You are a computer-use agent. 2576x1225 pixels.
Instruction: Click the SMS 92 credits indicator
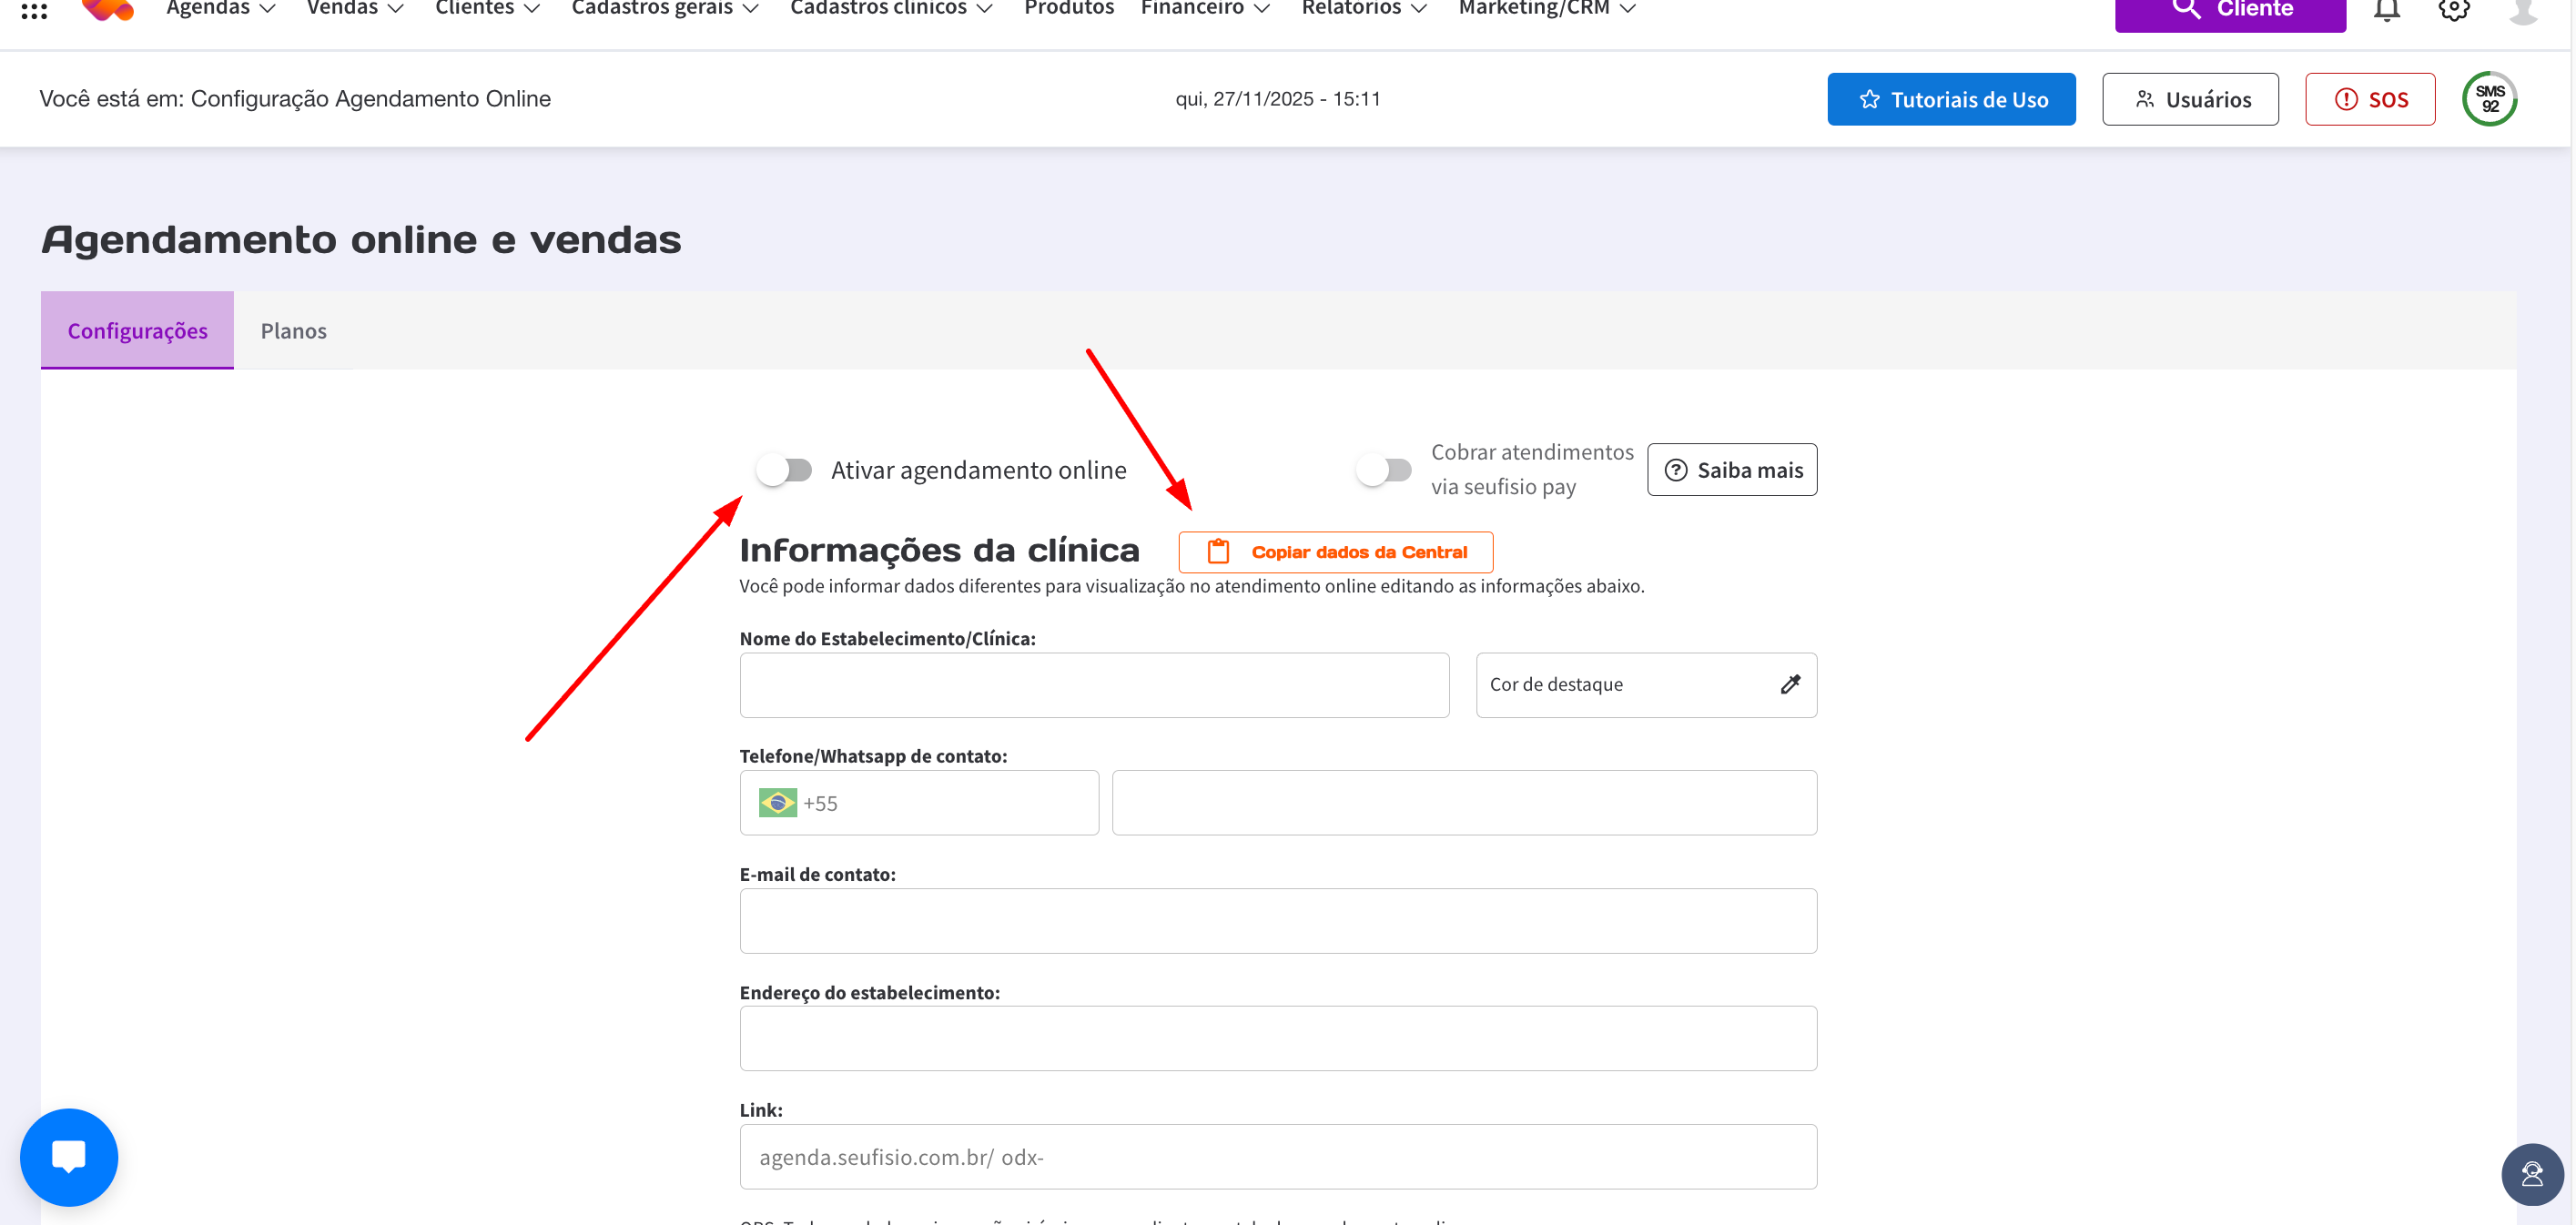click(x=2489, y=99)
